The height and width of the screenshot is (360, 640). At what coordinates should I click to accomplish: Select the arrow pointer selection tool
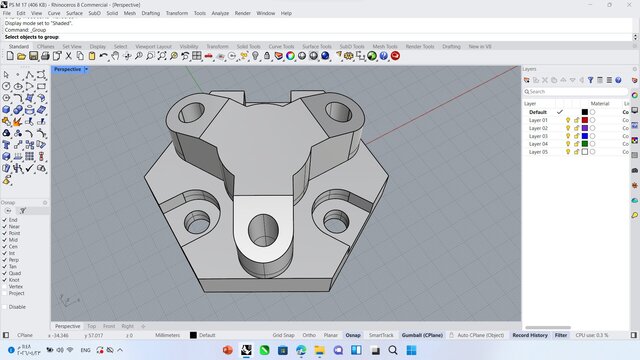pos(6,75)
